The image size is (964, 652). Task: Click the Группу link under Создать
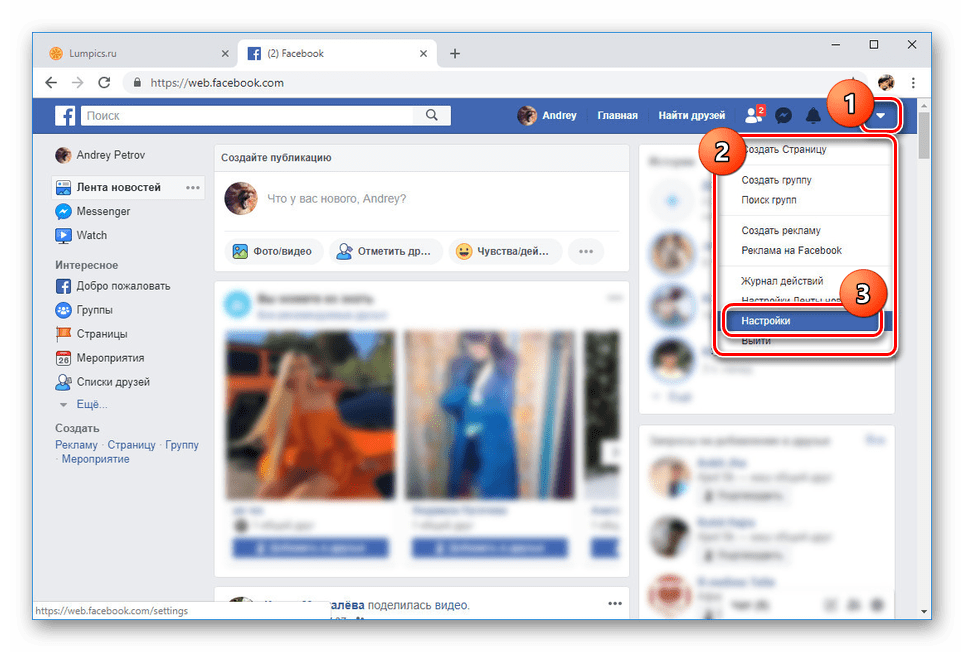point(182,444)
